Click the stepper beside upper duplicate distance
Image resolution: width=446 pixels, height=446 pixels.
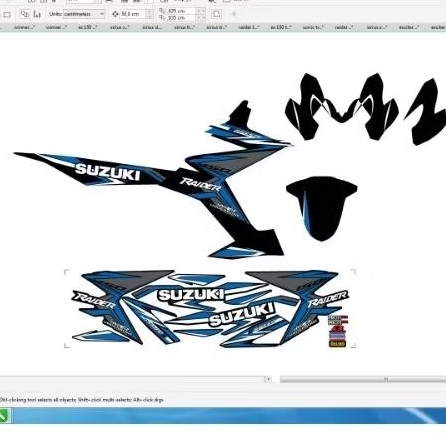point(201,11)
